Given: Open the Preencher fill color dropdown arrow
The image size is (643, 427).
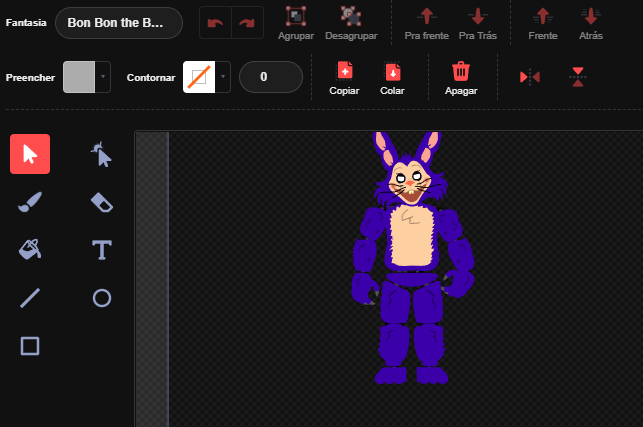Looking at the screenshot, I should coord(103,77).
